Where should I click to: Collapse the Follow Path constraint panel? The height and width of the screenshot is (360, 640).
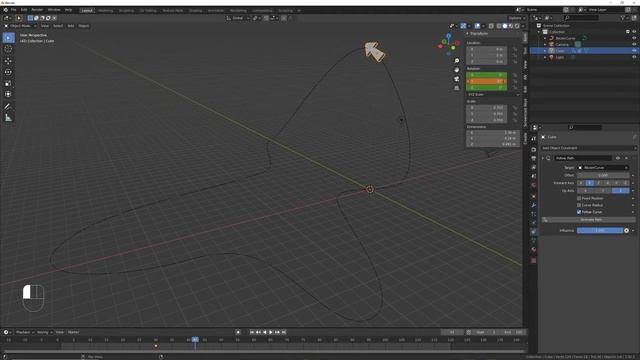pos(543,158)
